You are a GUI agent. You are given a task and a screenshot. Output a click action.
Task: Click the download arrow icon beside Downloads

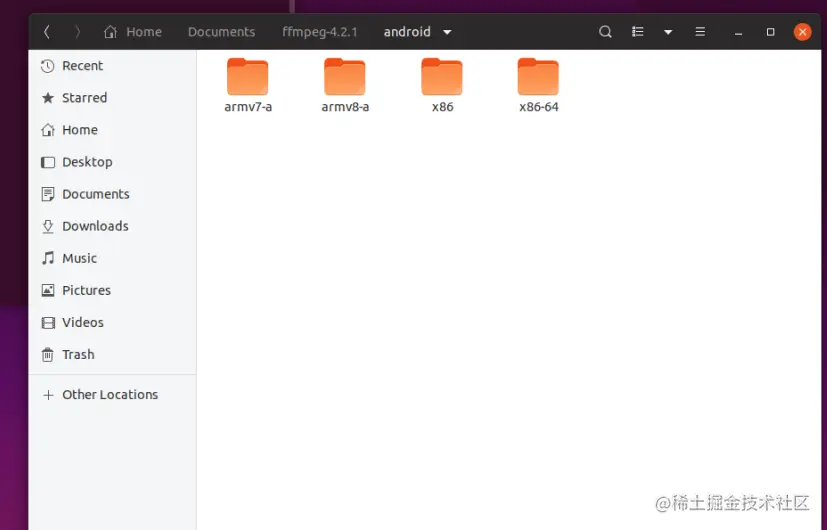pos(47,226)
